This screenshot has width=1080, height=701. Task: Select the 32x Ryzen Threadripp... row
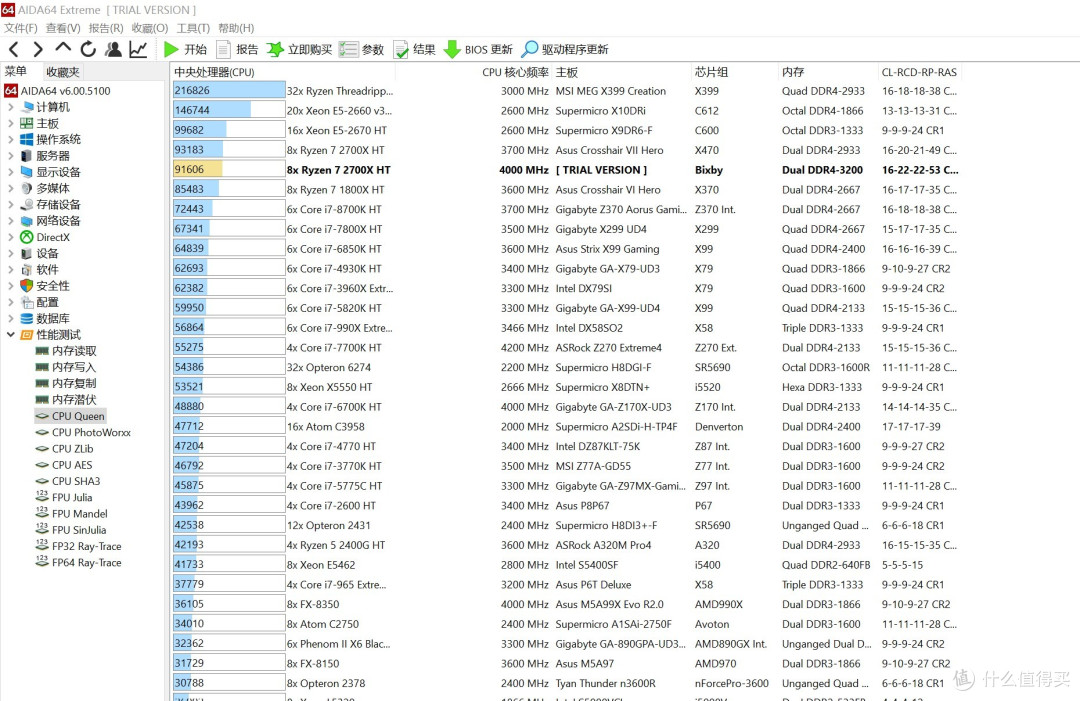pyautogui.click(x=565, y=91)
